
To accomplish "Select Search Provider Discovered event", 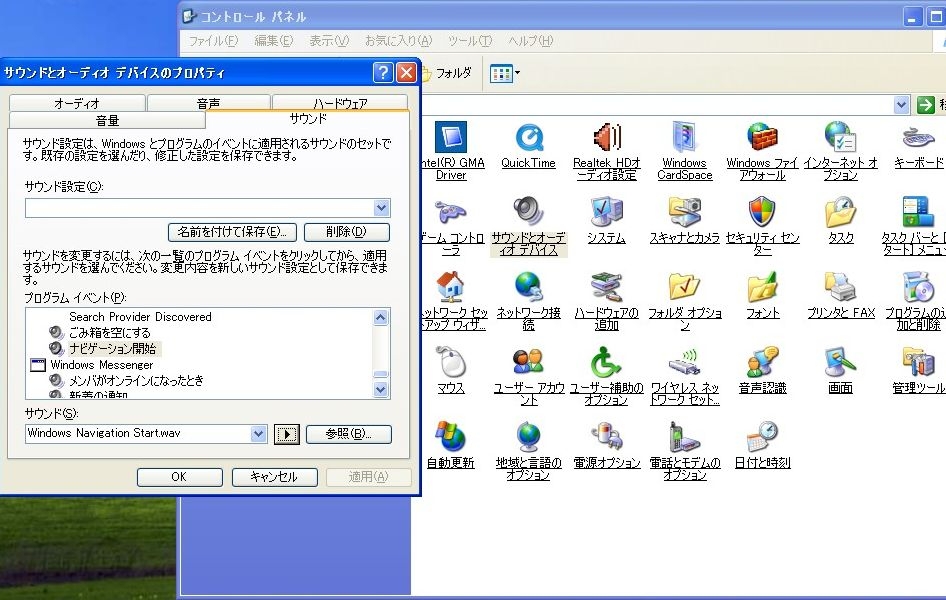I will tap(140, 317).
